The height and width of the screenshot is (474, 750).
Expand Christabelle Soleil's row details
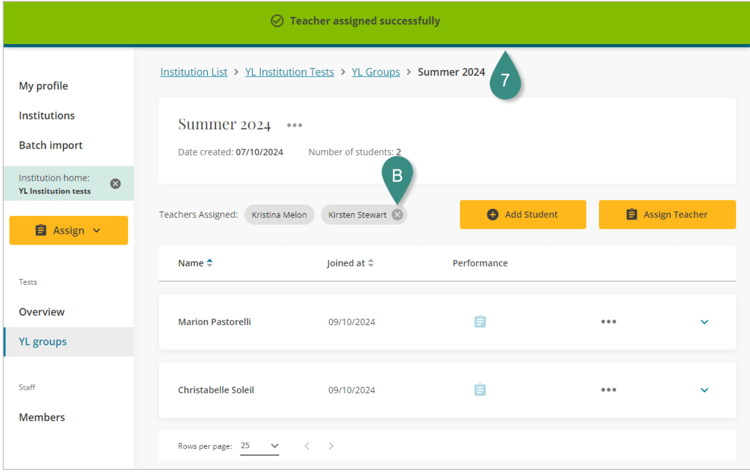[704, 390]
